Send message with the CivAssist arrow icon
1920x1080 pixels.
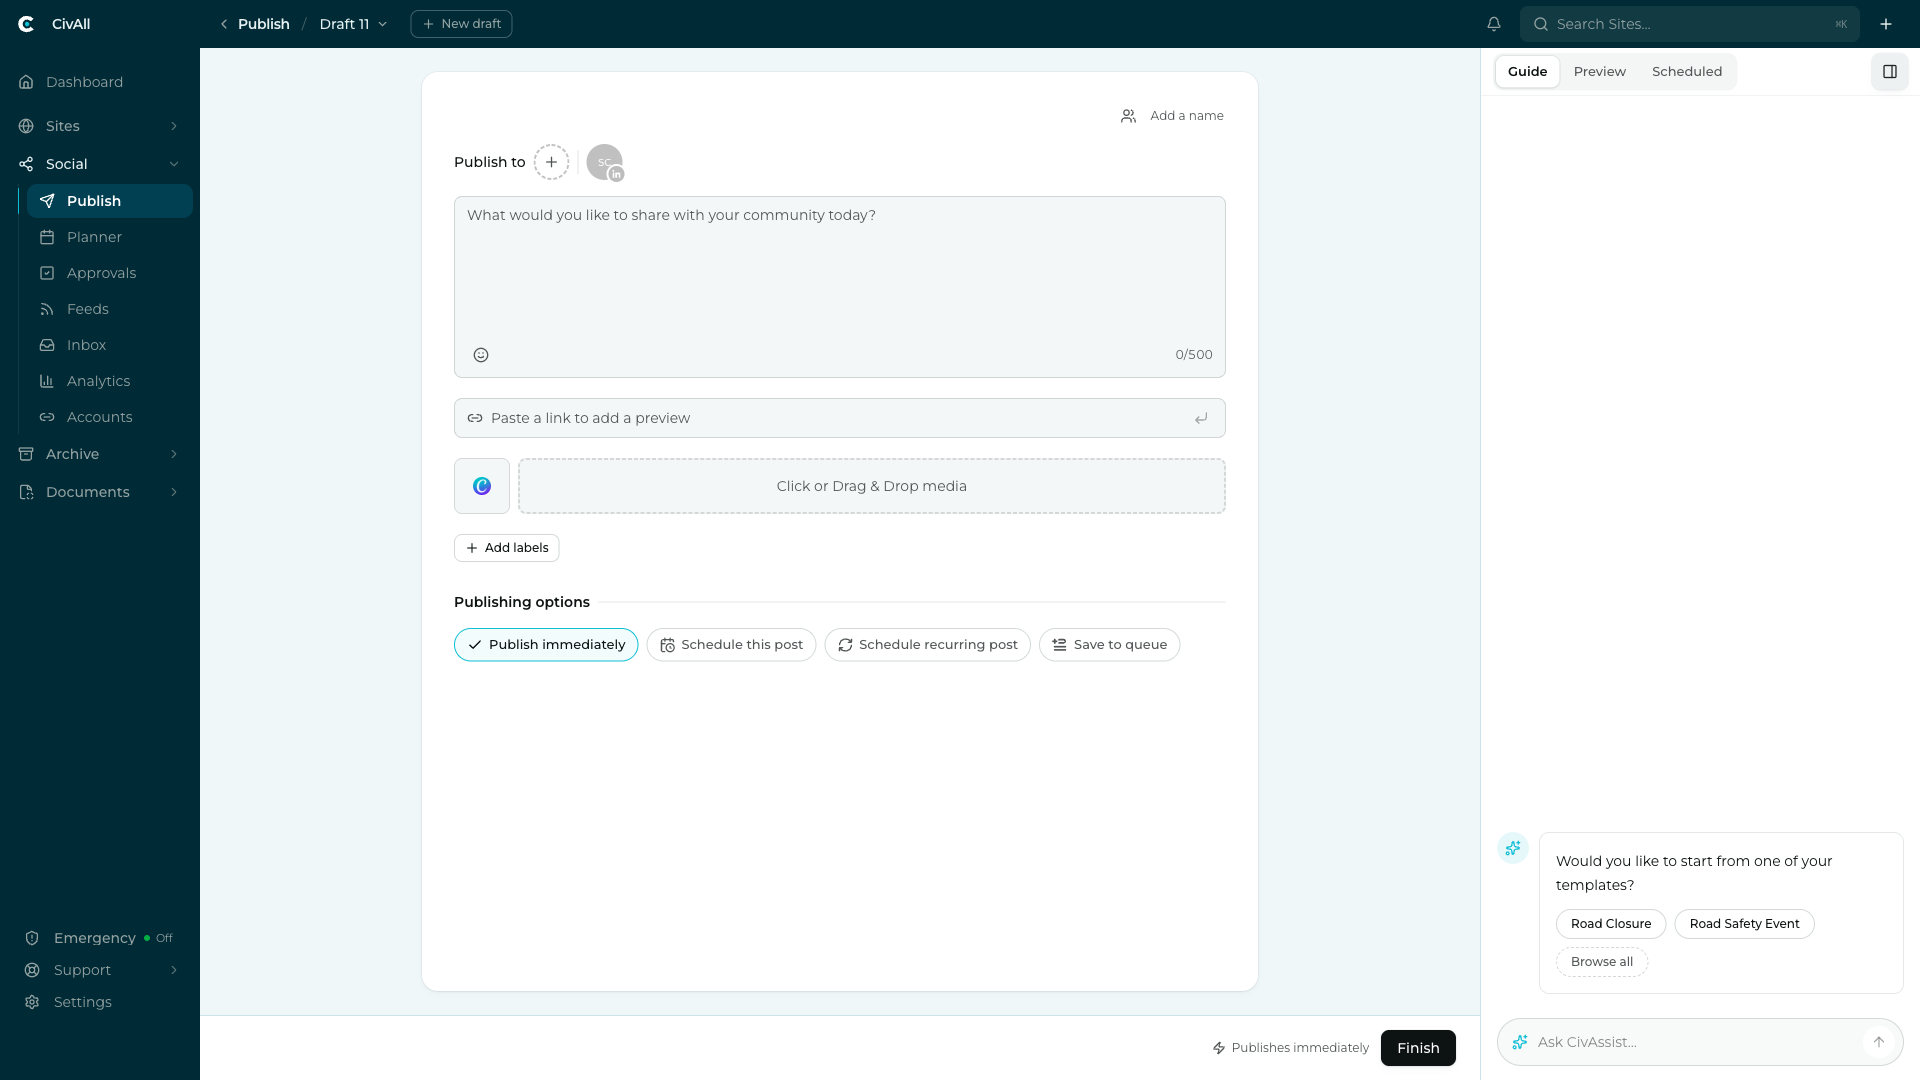[1879, 1042]
